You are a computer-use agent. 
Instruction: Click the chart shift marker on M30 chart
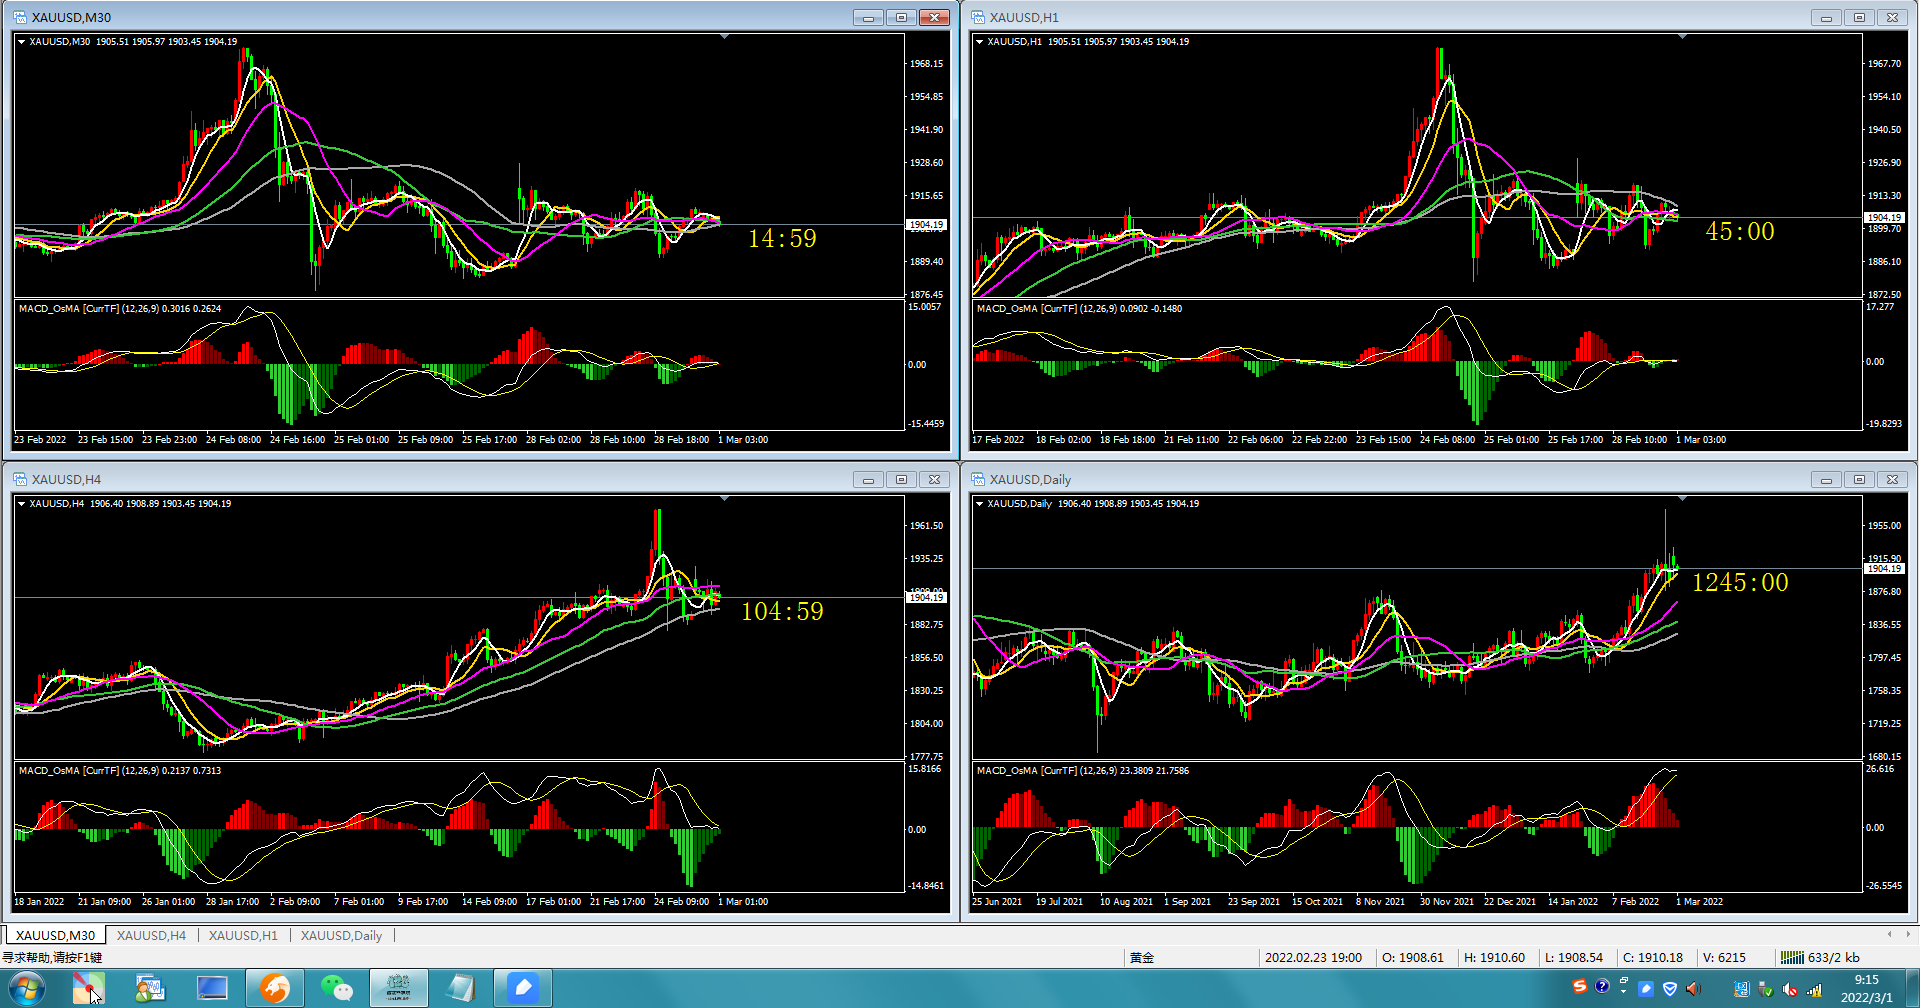click(724, 37)
